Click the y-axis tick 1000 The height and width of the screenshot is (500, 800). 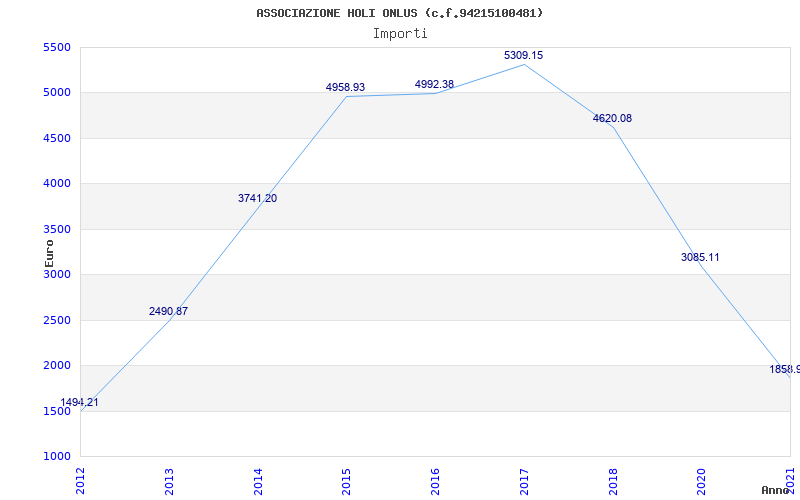tap(57, 457)
